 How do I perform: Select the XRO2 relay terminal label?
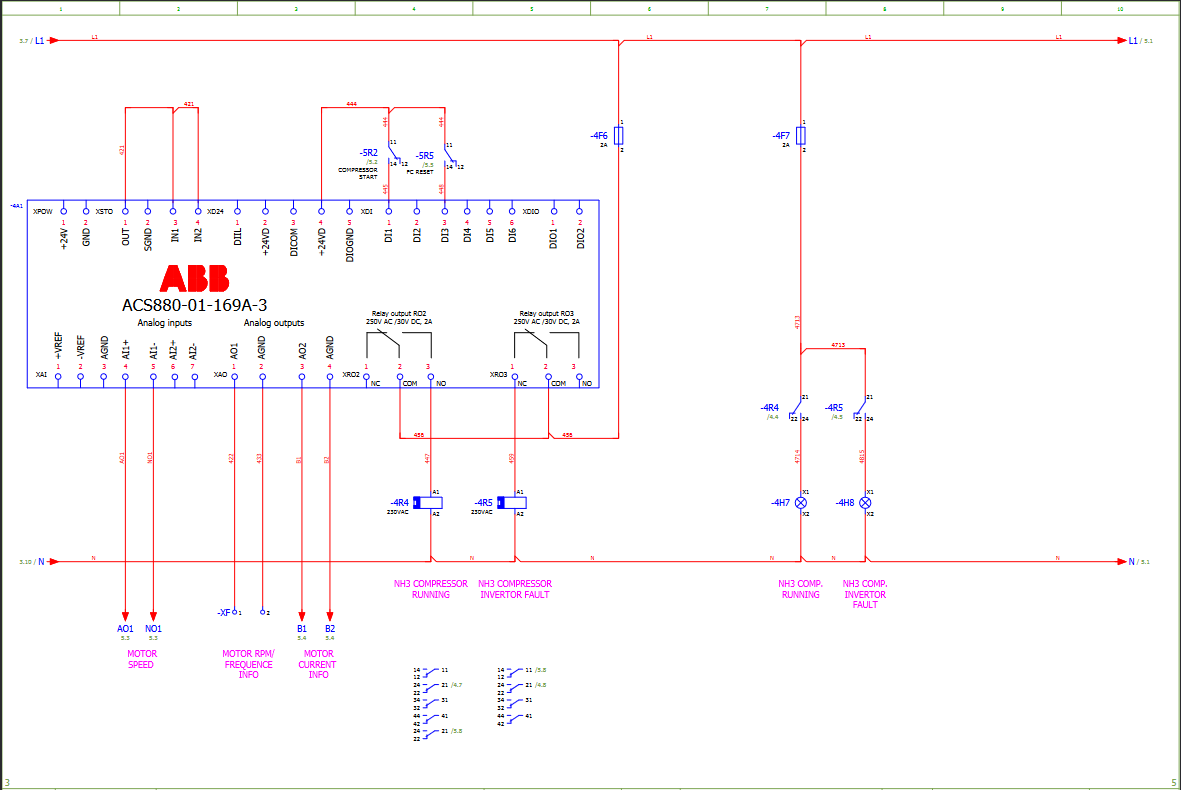351,374
